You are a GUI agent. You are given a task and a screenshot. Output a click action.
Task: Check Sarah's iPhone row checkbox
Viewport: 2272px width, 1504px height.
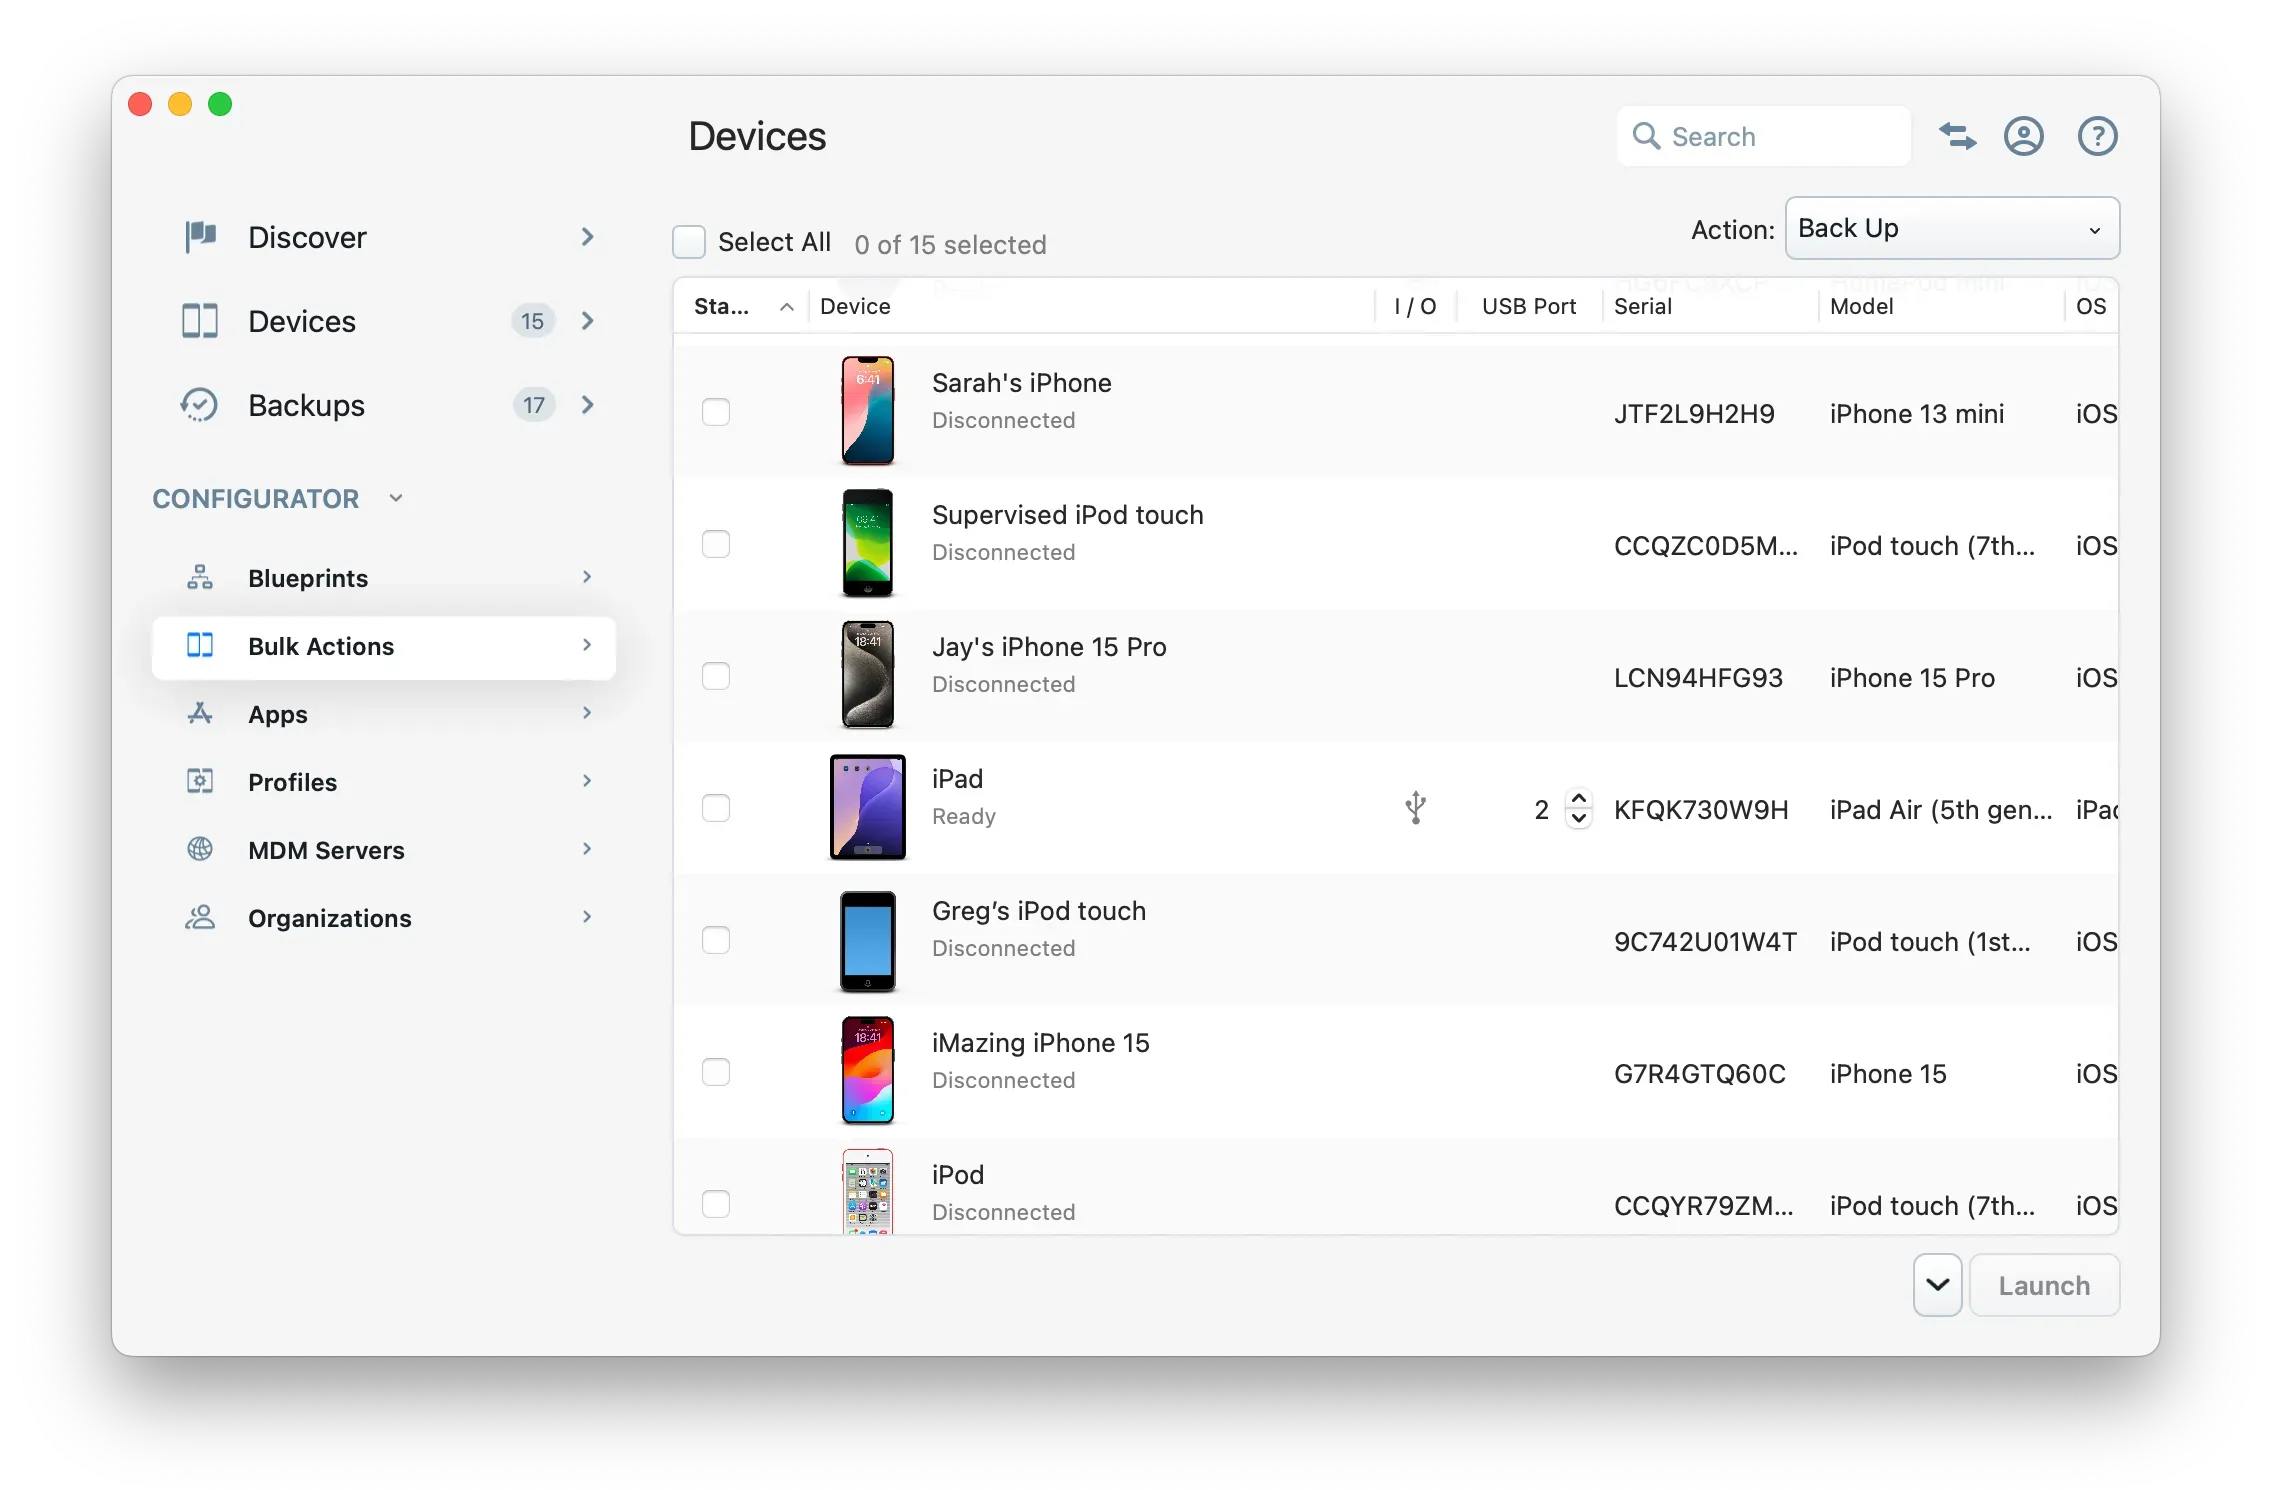(x=717, y=411)
